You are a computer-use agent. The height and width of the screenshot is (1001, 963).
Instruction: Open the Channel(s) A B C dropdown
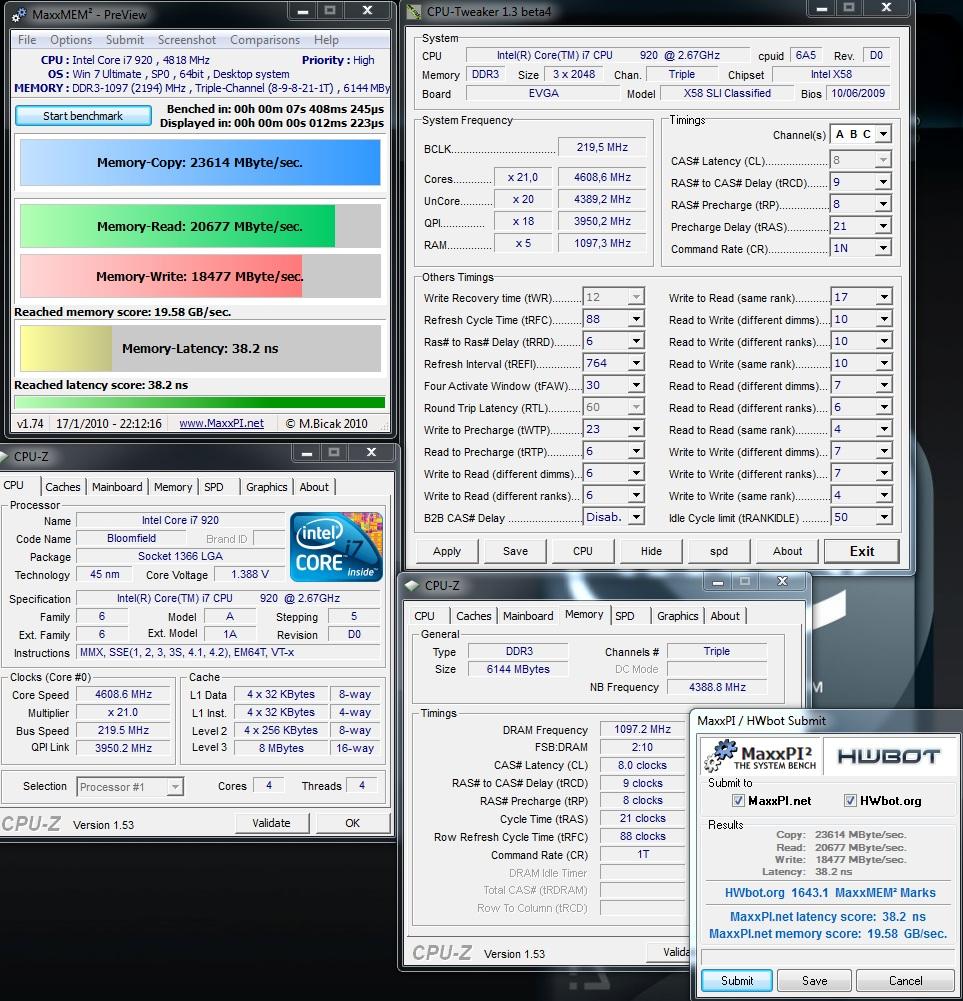883,135
